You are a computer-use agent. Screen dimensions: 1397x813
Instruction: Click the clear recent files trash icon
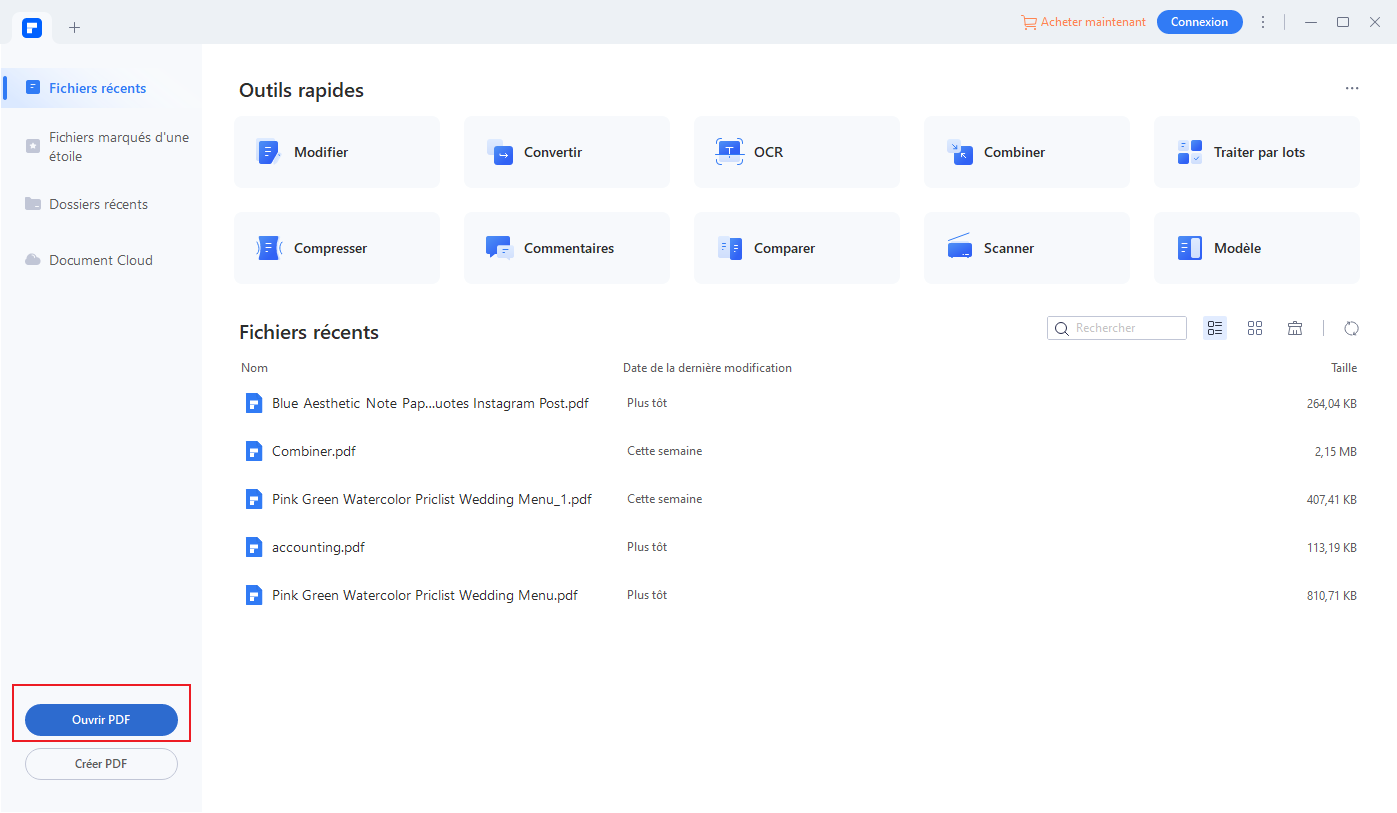click(x=1295, y=328)
